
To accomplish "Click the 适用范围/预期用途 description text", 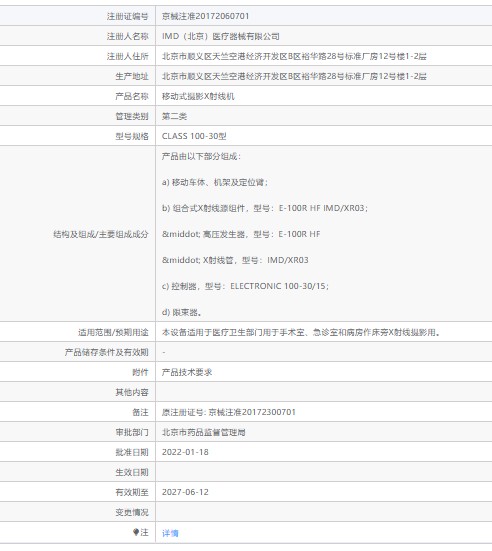I will tap(301, 332).
